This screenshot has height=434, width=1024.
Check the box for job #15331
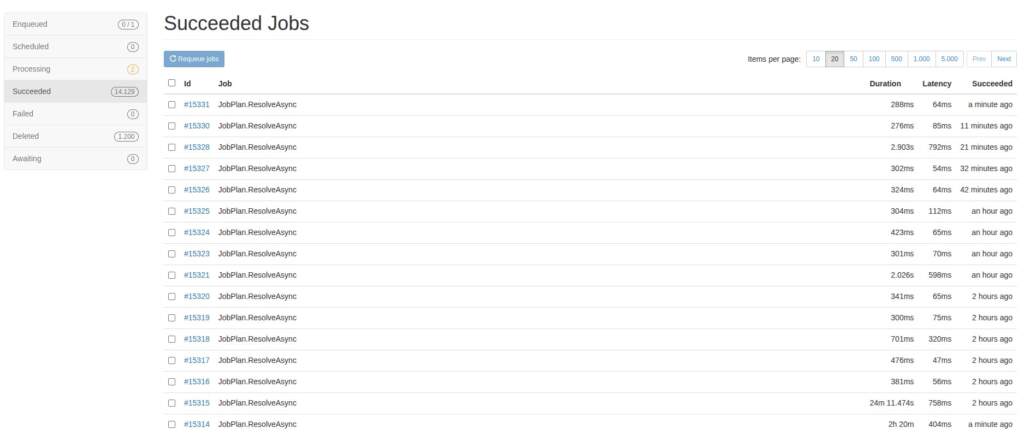coord(172,104)
